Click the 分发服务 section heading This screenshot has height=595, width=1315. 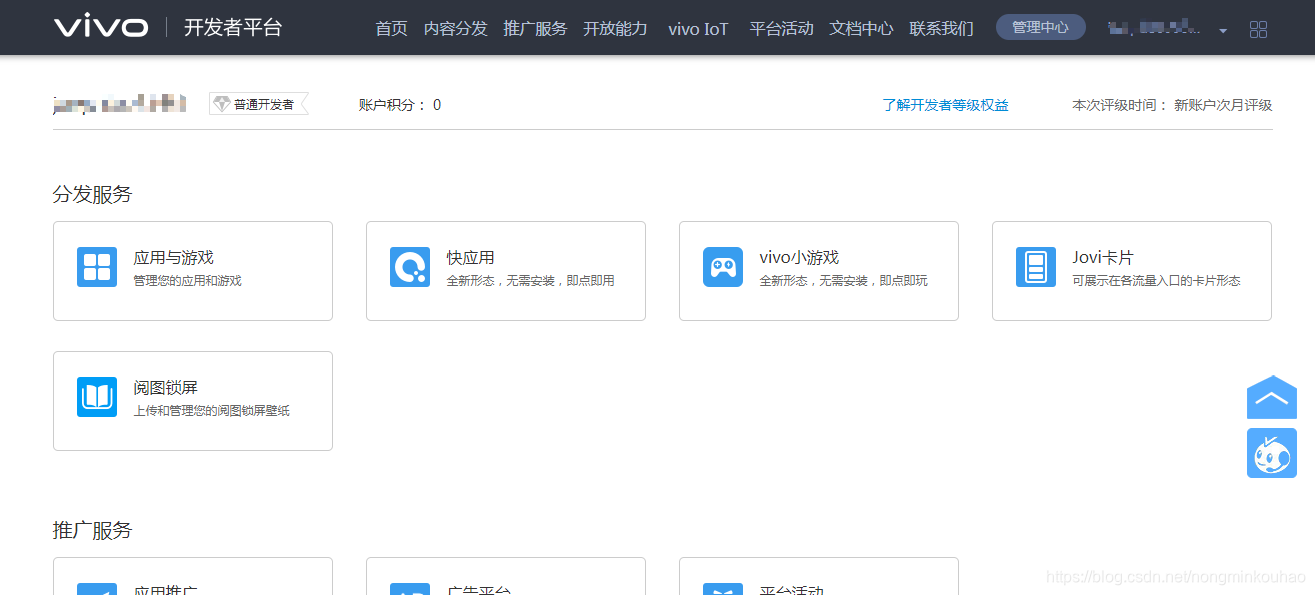tap(92, 194)
